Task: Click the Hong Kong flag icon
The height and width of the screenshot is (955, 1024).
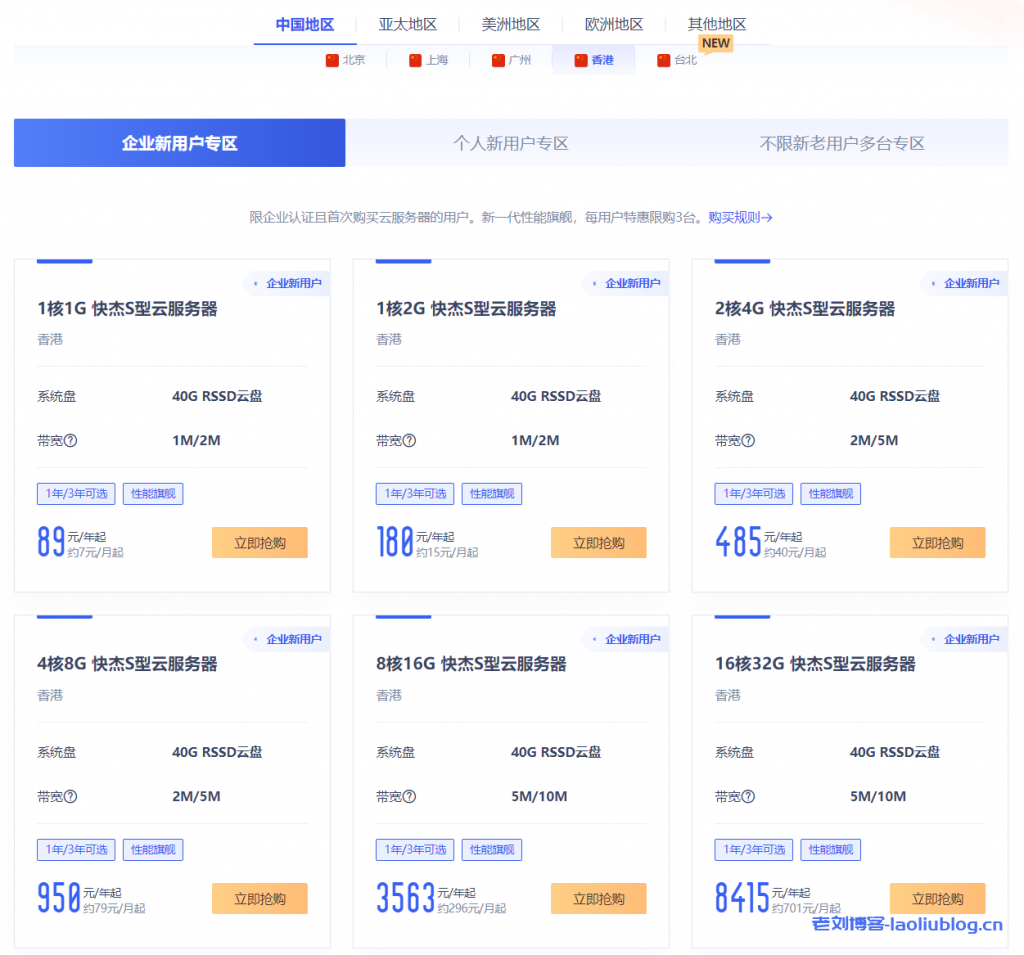Action: (x=580, y=60)
